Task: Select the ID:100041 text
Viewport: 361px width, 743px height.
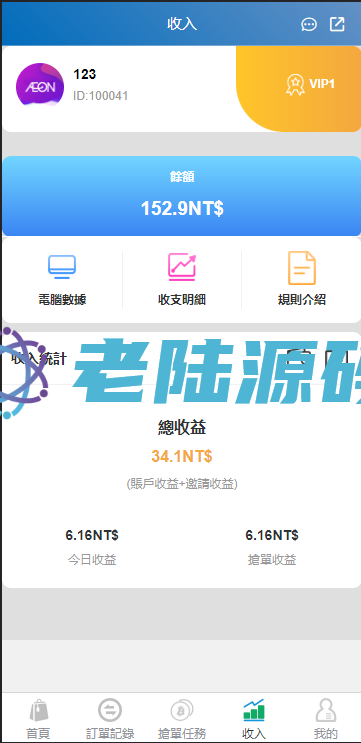Action: point(100,96)
